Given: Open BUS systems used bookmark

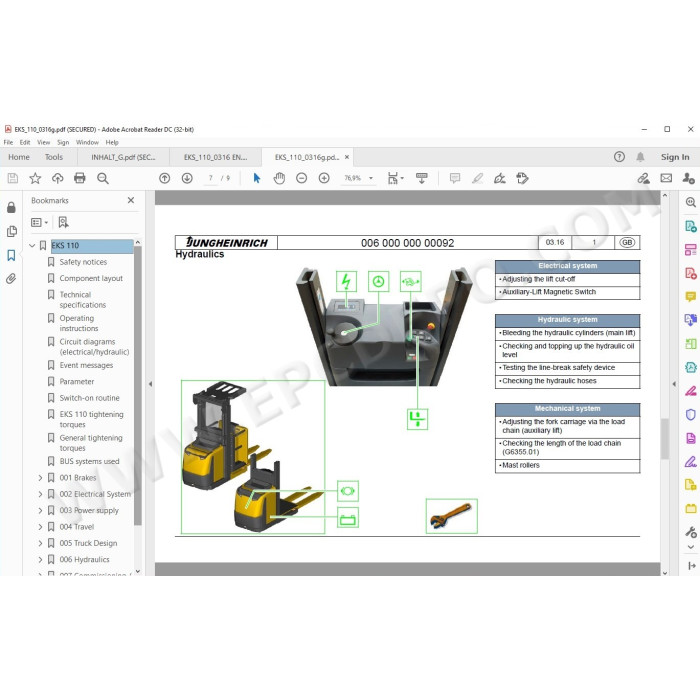Looking at the screenshot, I should point(89,462).
